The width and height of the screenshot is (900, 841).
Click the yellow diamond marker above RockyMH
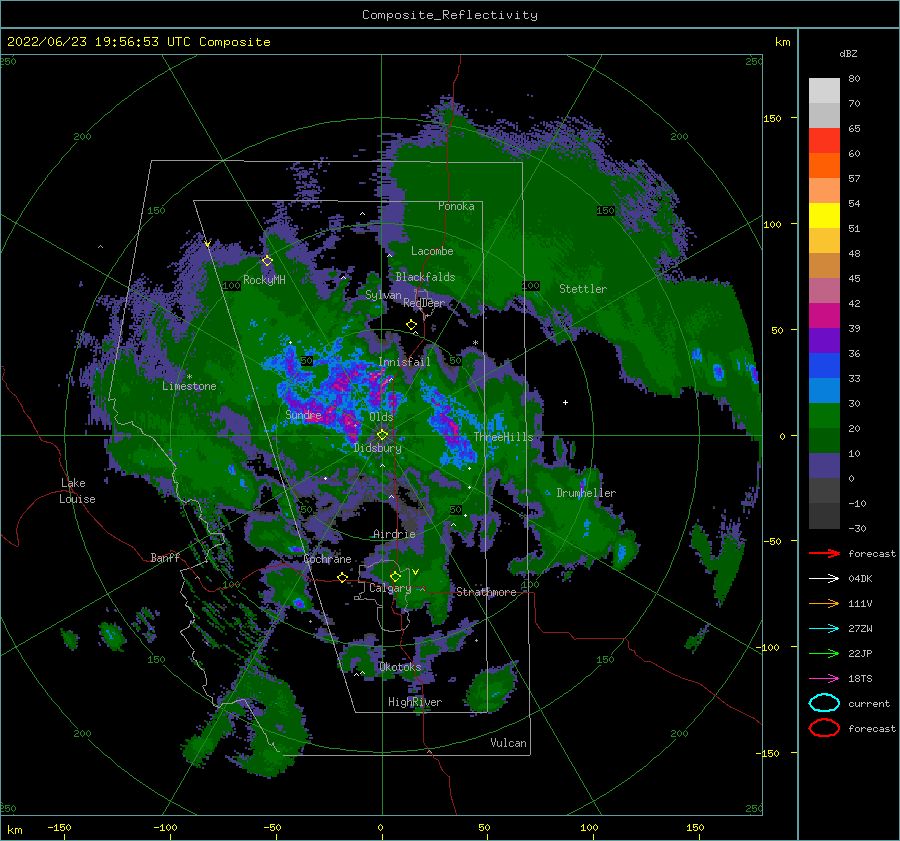pyautogui.click(x=267, y=261)
